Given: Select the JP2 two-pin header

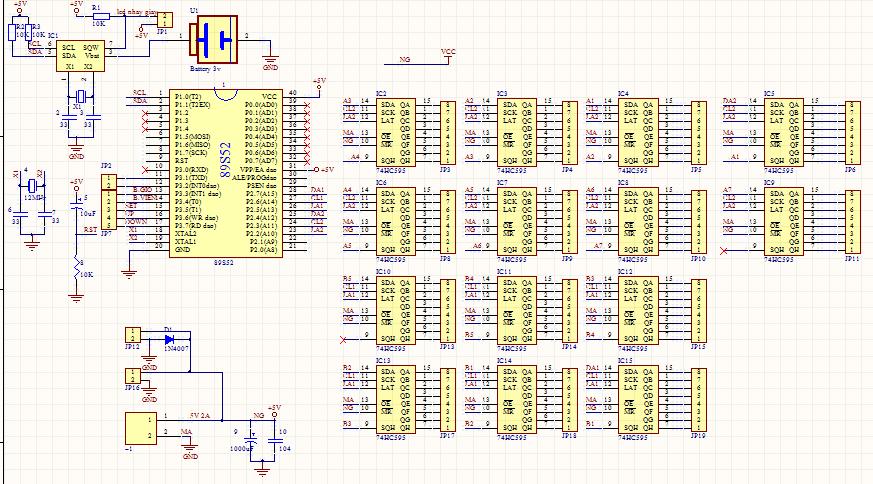Looking at the screenshot, I should tap(109, 182).
